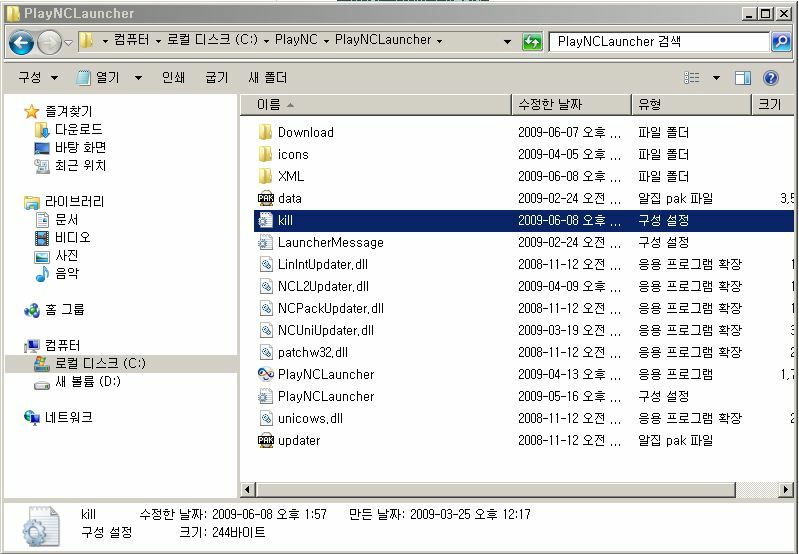This screenshot has width=799, height=554.
Task: Click 인쇄 in the toolbar
Action: (173, 77)
